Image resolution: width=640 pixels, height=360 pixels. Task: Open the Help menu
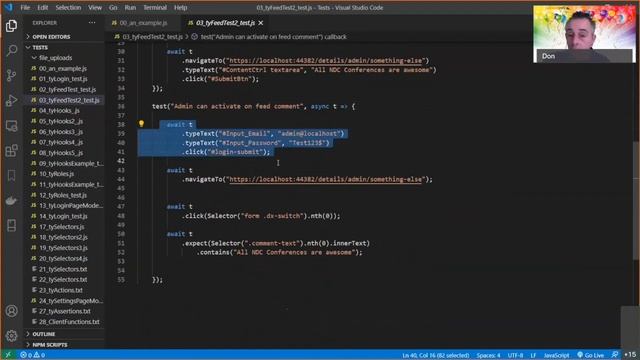[x=180, y=7]
